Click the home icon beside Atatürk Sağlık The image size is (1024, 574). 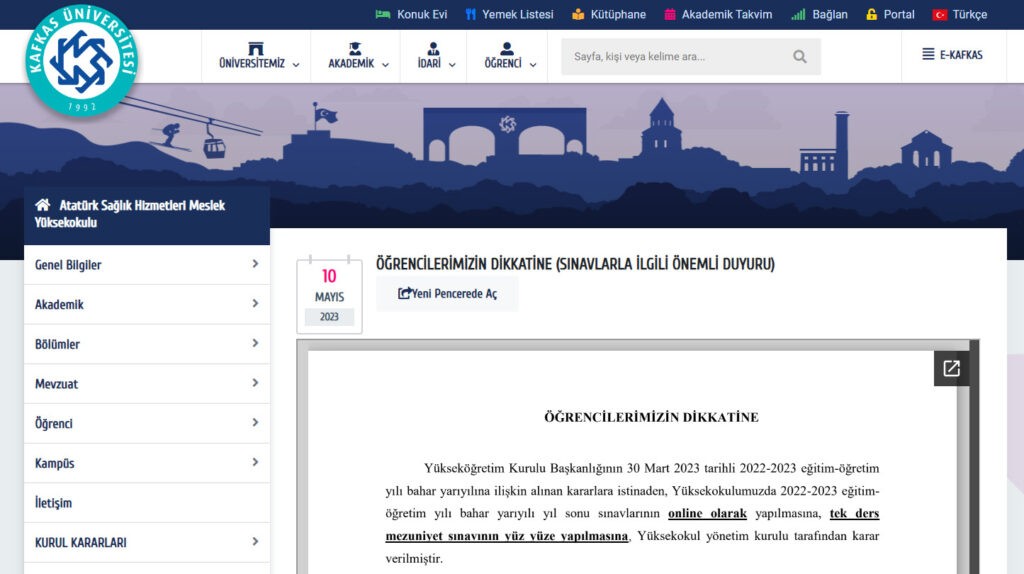[x=43, y=205]
